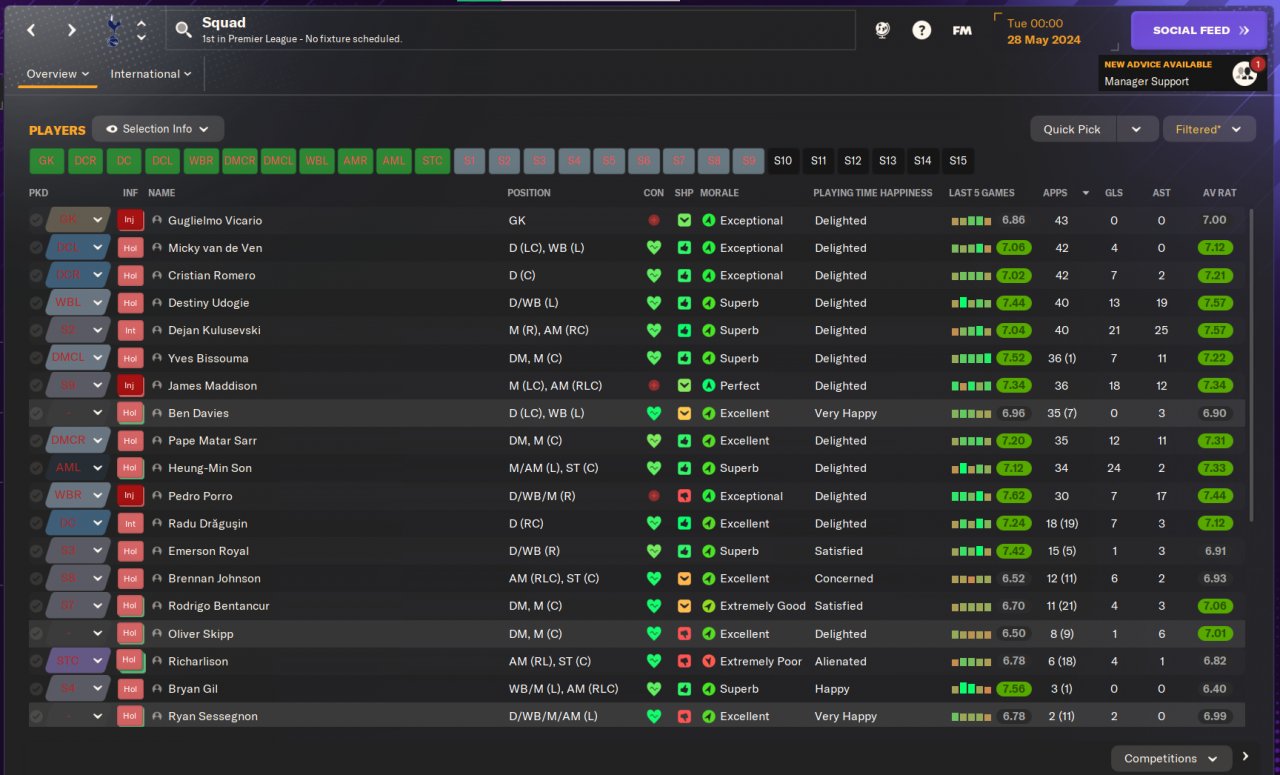Open the help question mark icon
Screen dimensions: 1280x775
point(922,30)
